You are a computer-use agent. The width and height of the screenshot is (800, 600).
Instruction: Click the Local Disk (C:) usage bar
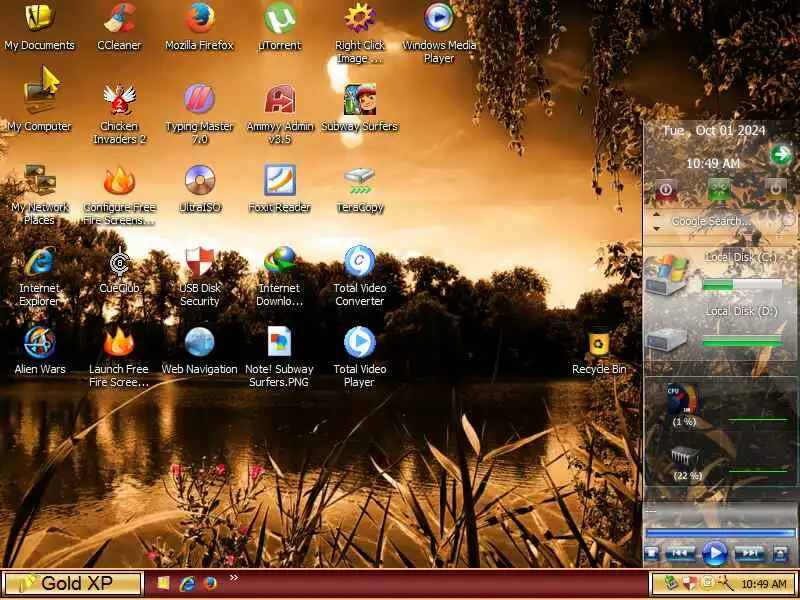[742, 285]
